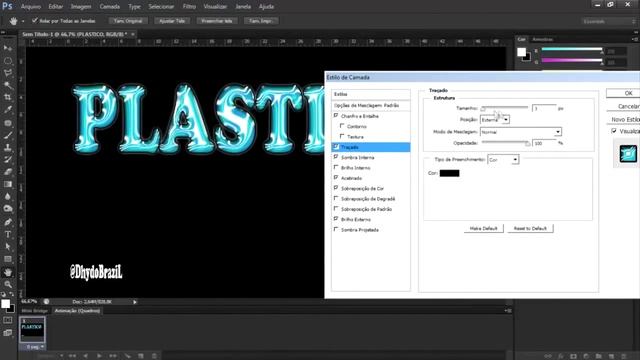Select the Hand tool in toolbox

point(8,272)
